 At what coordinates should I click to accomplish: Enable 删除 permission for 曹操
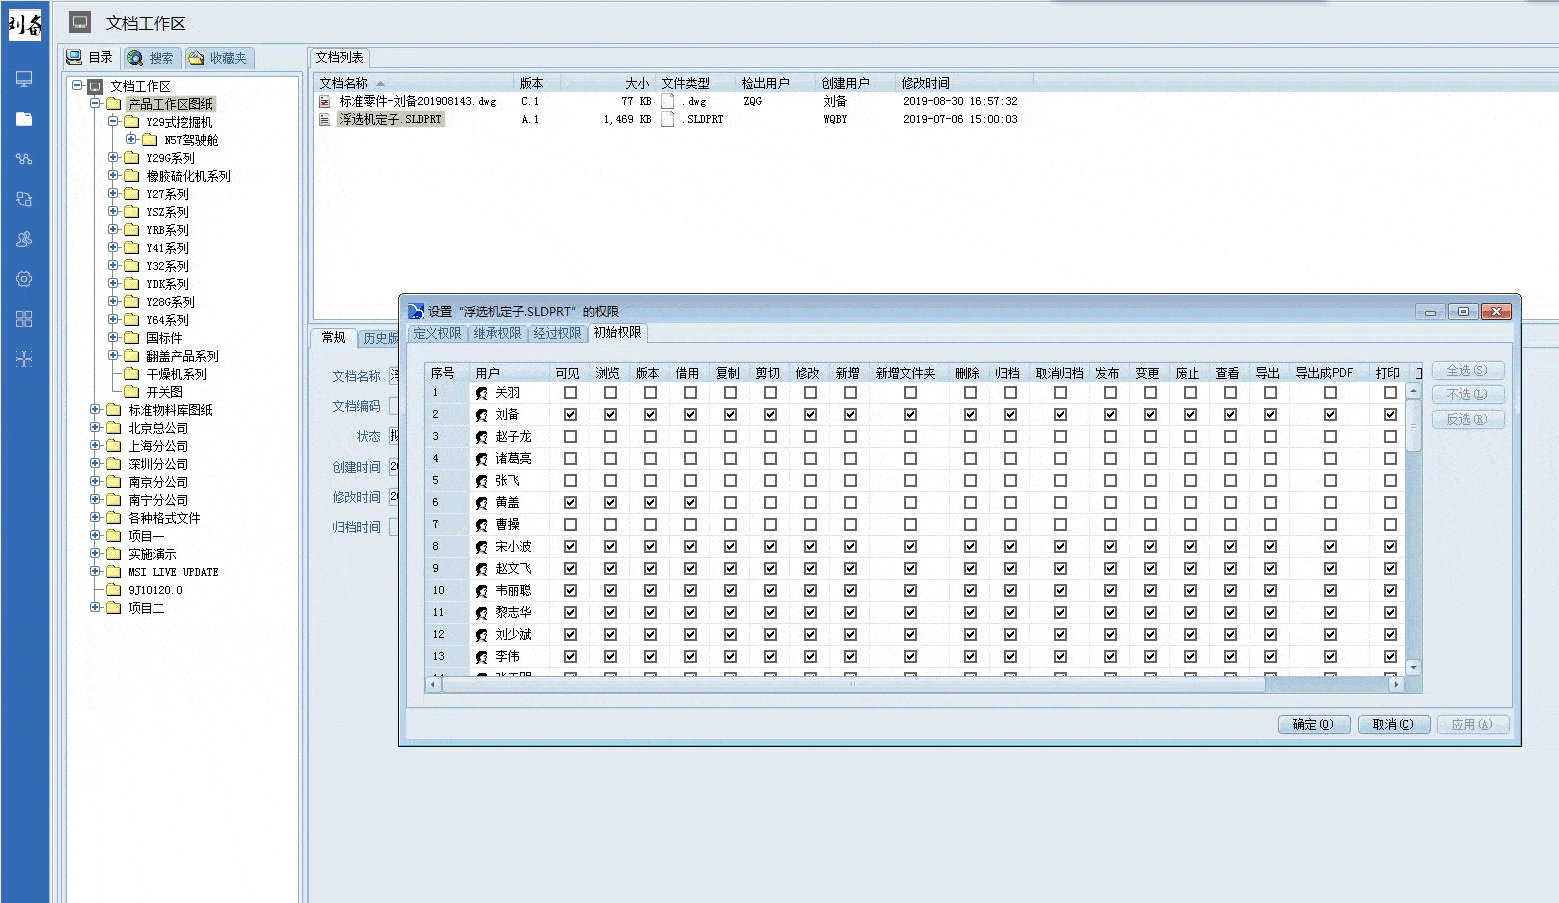[970, 525]
